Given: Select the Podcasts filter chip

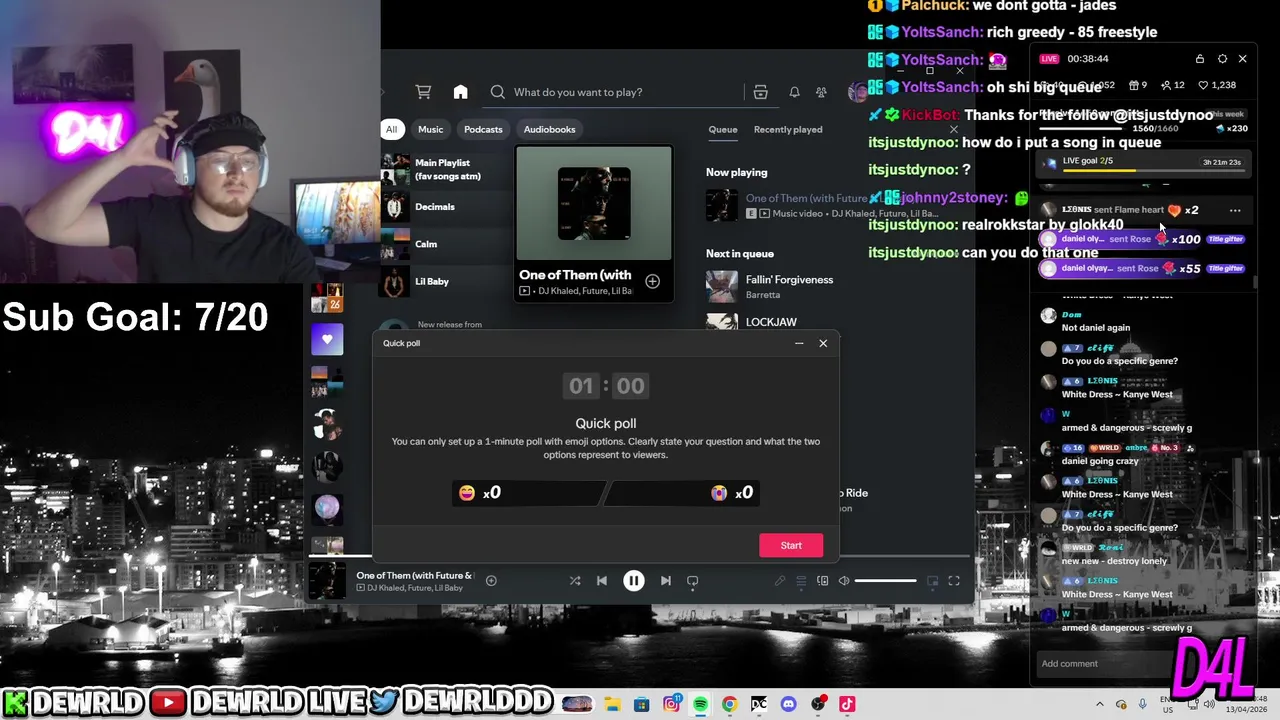Looking at the screenshot, I should point(483,129).
